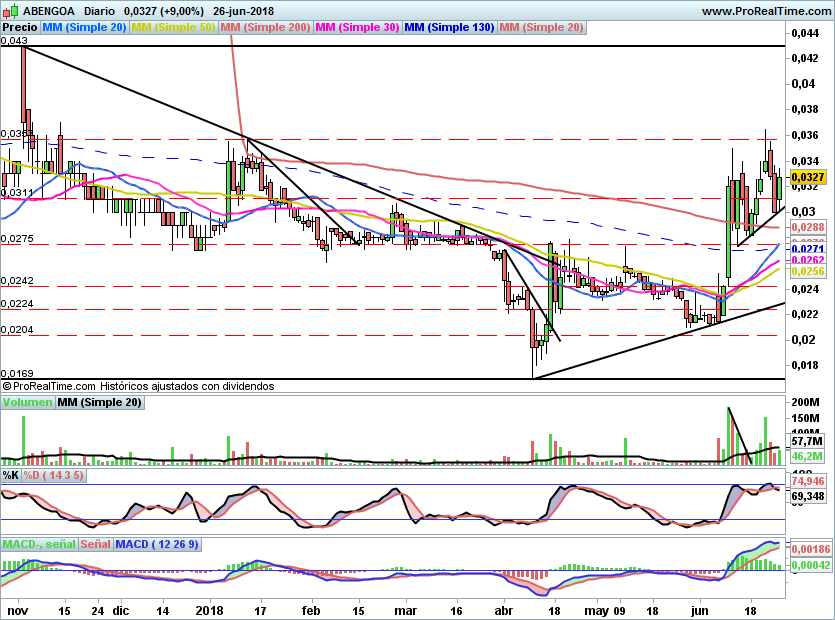Click the %K stochastic label
This screenshot has height=620, width=835.
pos(11,475)
